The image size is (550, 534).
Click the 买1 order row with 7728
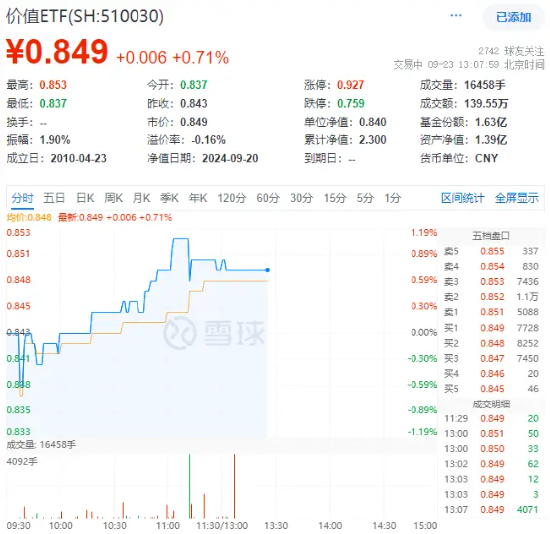pyautogui.click(x=491, y=328)
